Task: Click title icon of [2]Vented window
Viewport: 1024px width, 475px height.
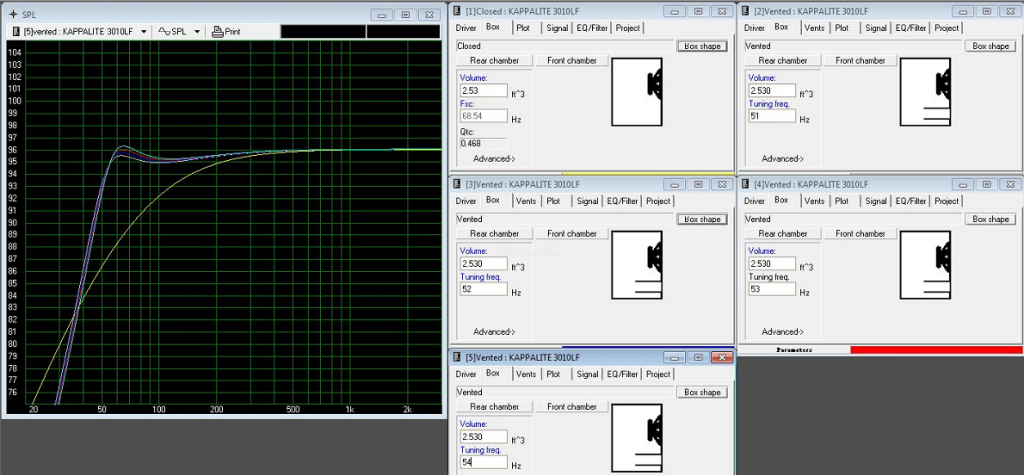Action: [x=745, y=11]
